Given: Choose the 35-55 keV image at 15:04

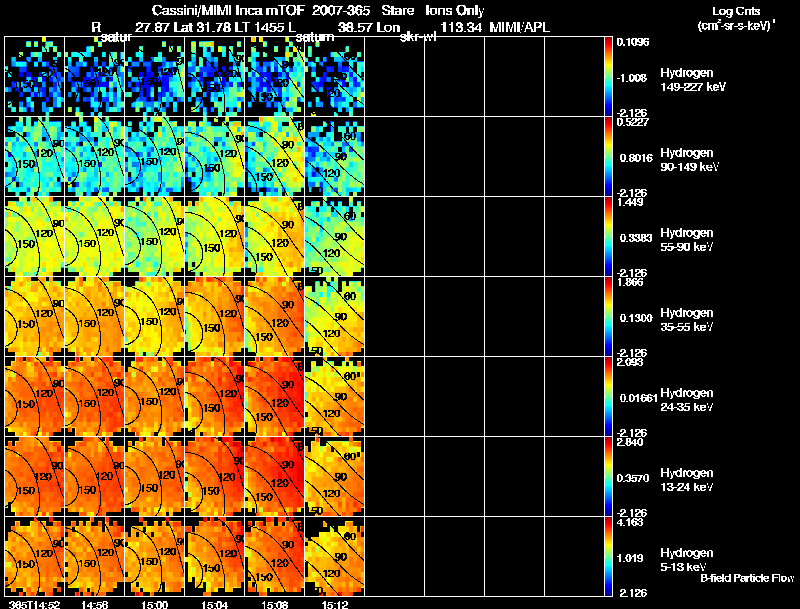Looking at the screenshot, I should 215,317.
